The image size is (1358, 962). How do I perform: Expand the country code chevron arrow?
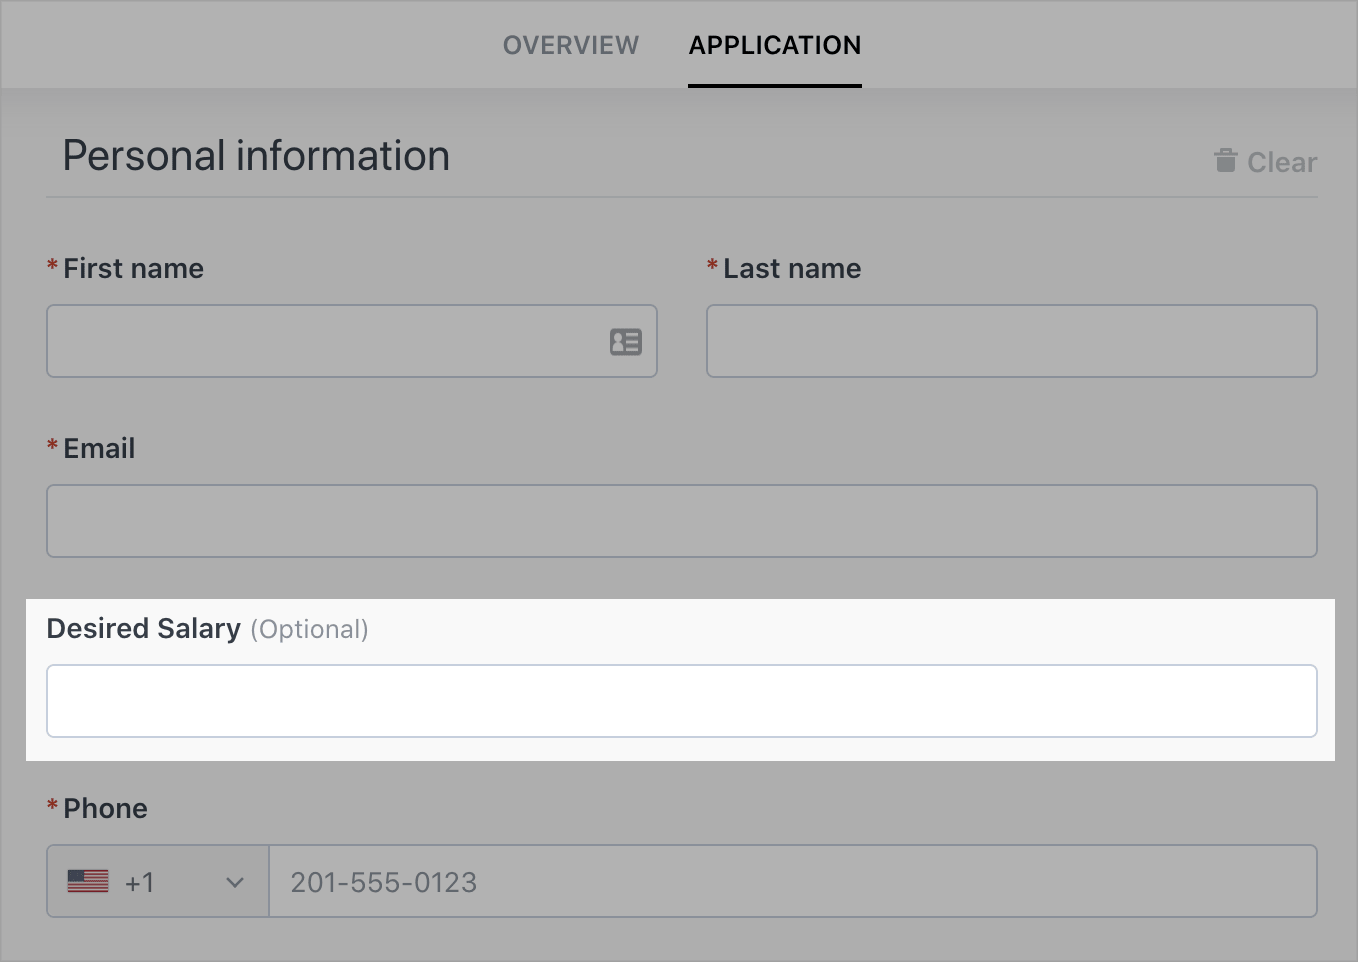(x=235, y=882)
